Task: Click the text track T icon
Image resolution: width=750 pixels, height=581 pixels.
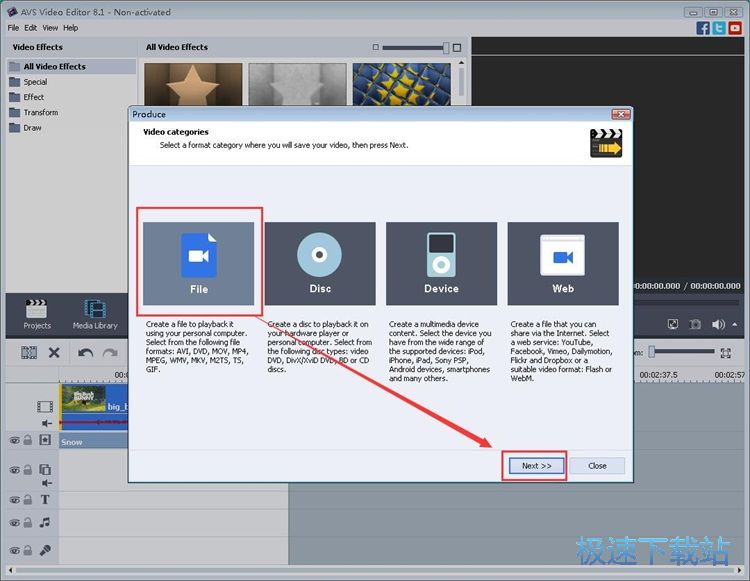Action: click(45, 500)
